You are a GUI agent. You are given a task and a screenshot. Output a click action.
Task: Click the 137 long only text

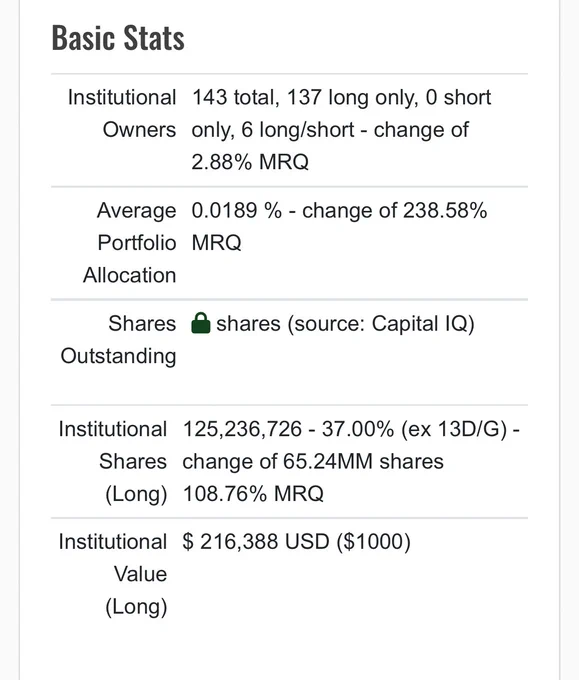(x=353, y=97)
